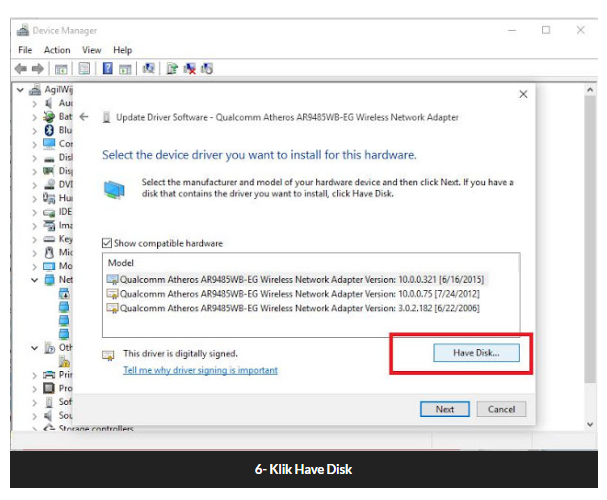Click the Processors category chip icon
The height and width of the screenshot is (500, 607).
pos(49,388)
